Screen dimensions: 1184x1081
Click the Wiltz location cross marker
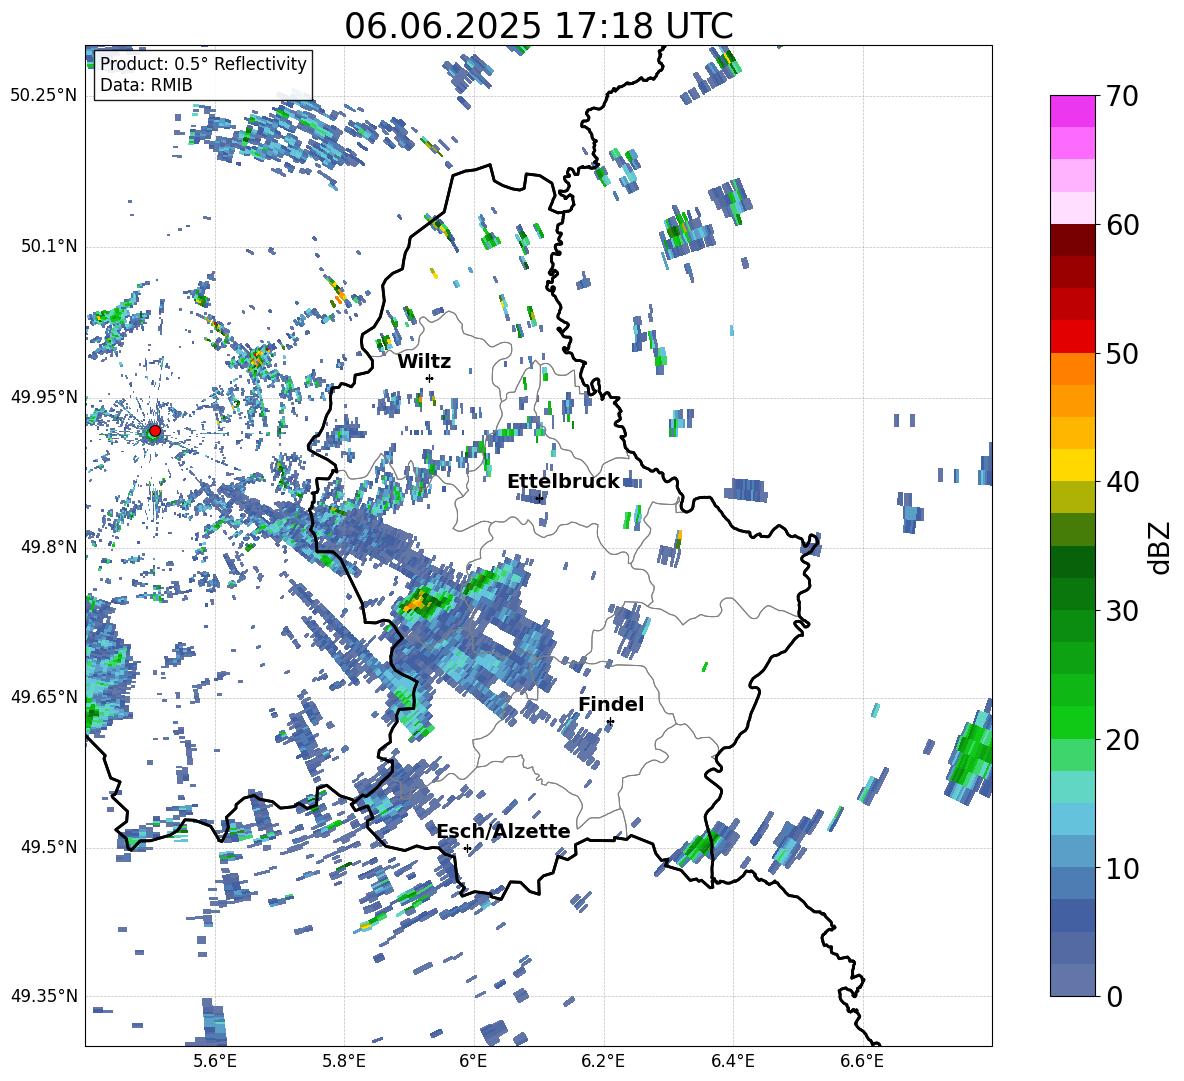(x=429, y=378)
